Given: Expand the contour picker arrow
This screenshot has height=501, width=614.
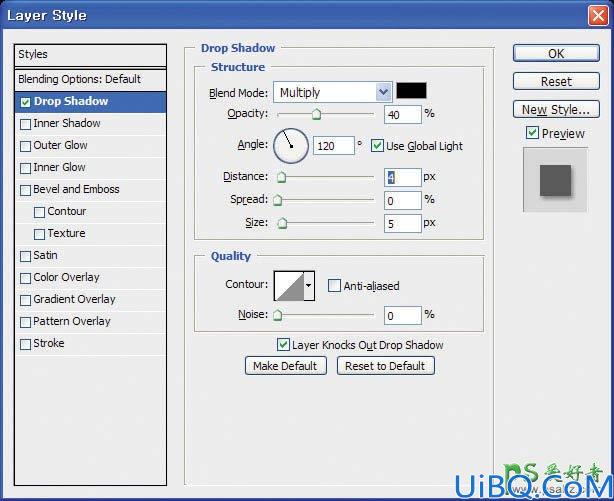Looking at the screenshot, I should 309,286.
